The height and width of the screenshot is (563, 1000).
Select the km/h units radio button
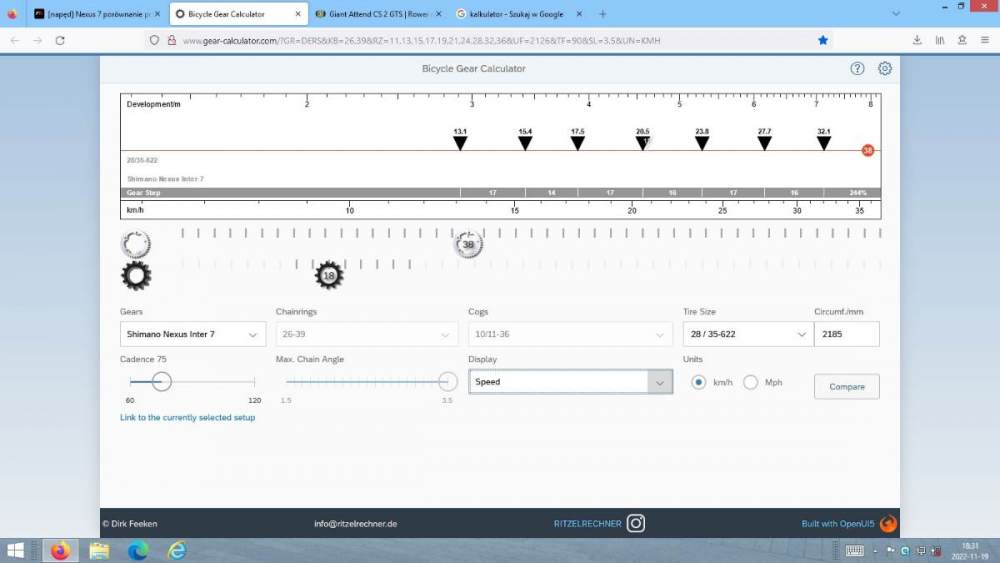(698, 382)
